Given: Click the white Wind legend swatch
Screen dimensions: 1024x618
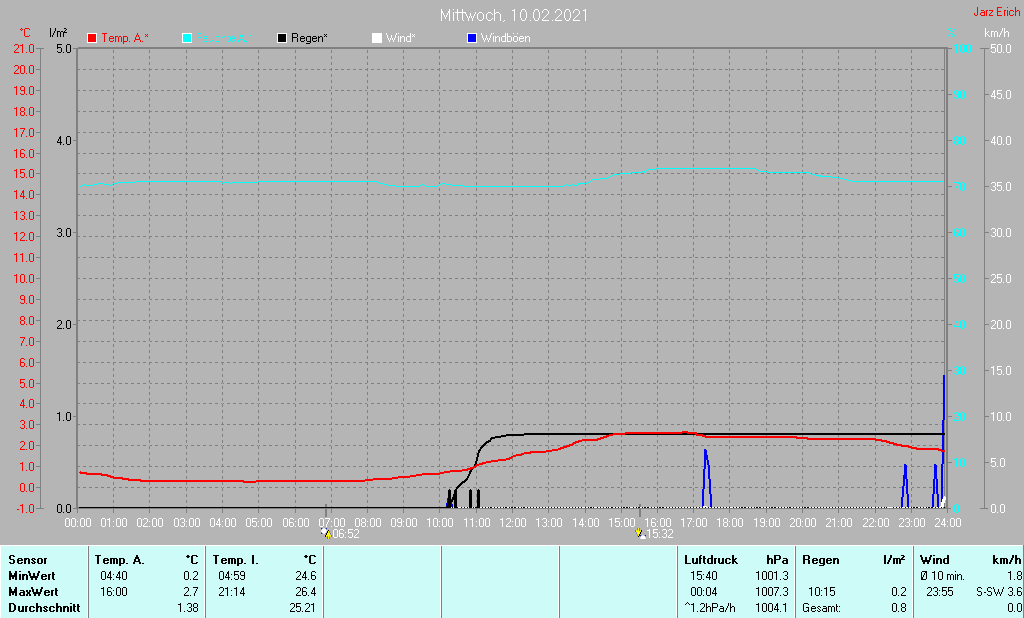Looking at the screenshot, I should 377,39.
